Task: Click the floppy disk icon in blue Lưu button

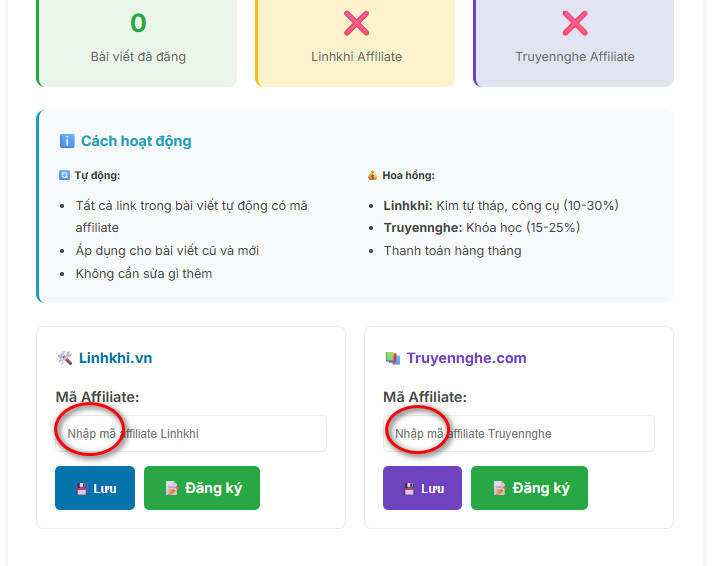Action: [x=82, y=489]
